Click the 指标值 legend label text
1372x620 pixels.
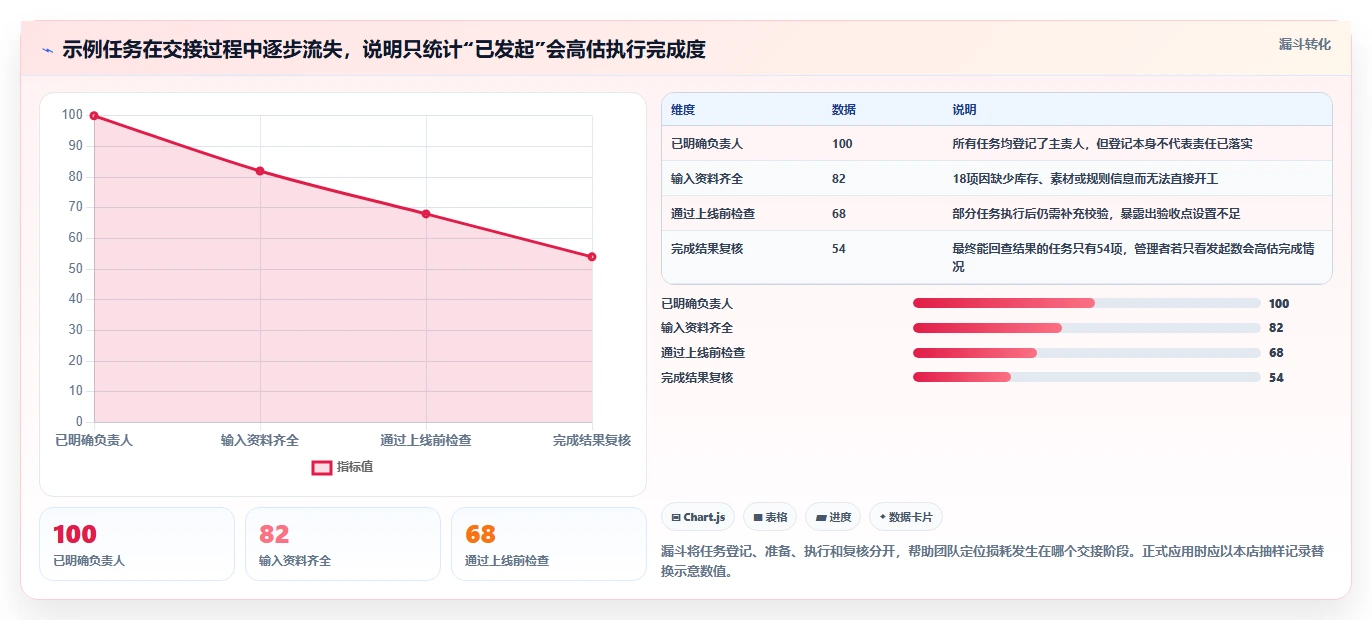(x=355, y=467)
